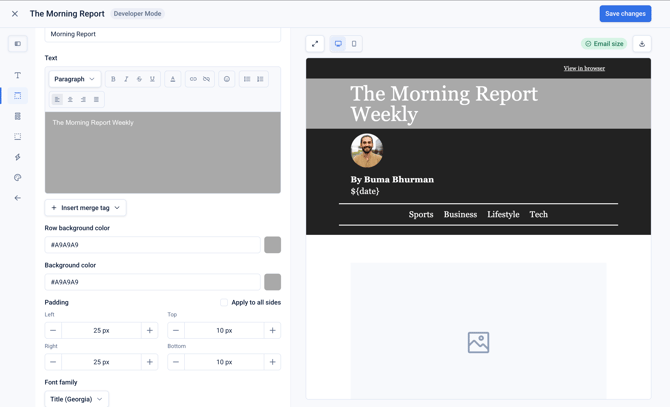The height and width of the screenshot is (407, 670).
Task: Open the color palette theme icon
Action: (x=18, y=178)
